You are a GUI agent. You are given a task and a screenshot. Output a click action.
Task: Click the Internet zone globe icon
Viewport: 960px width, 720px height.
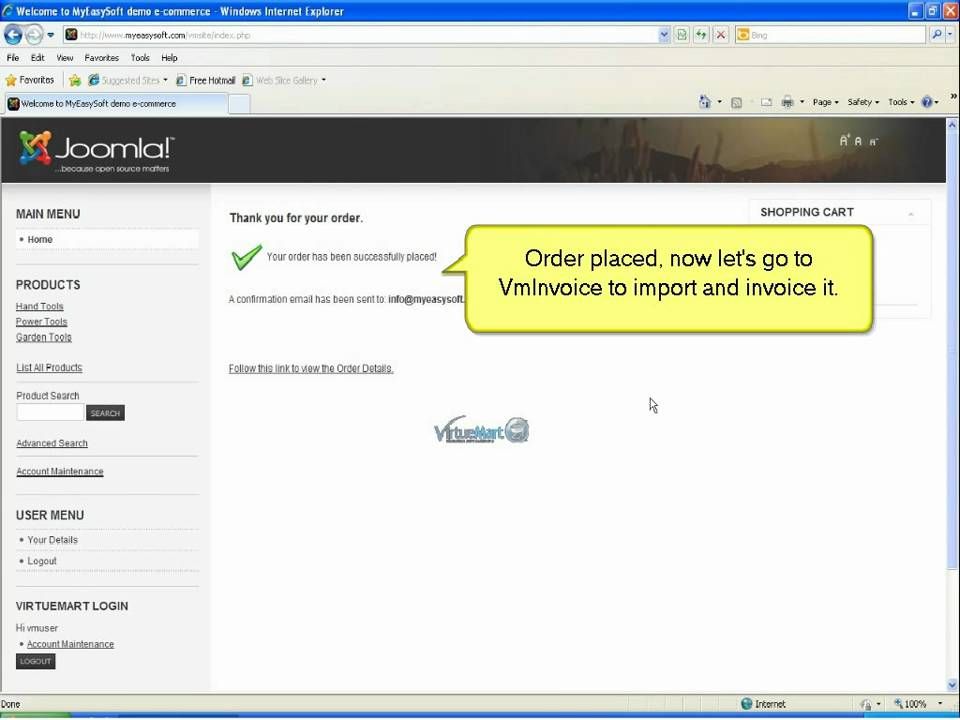point(746,704)
